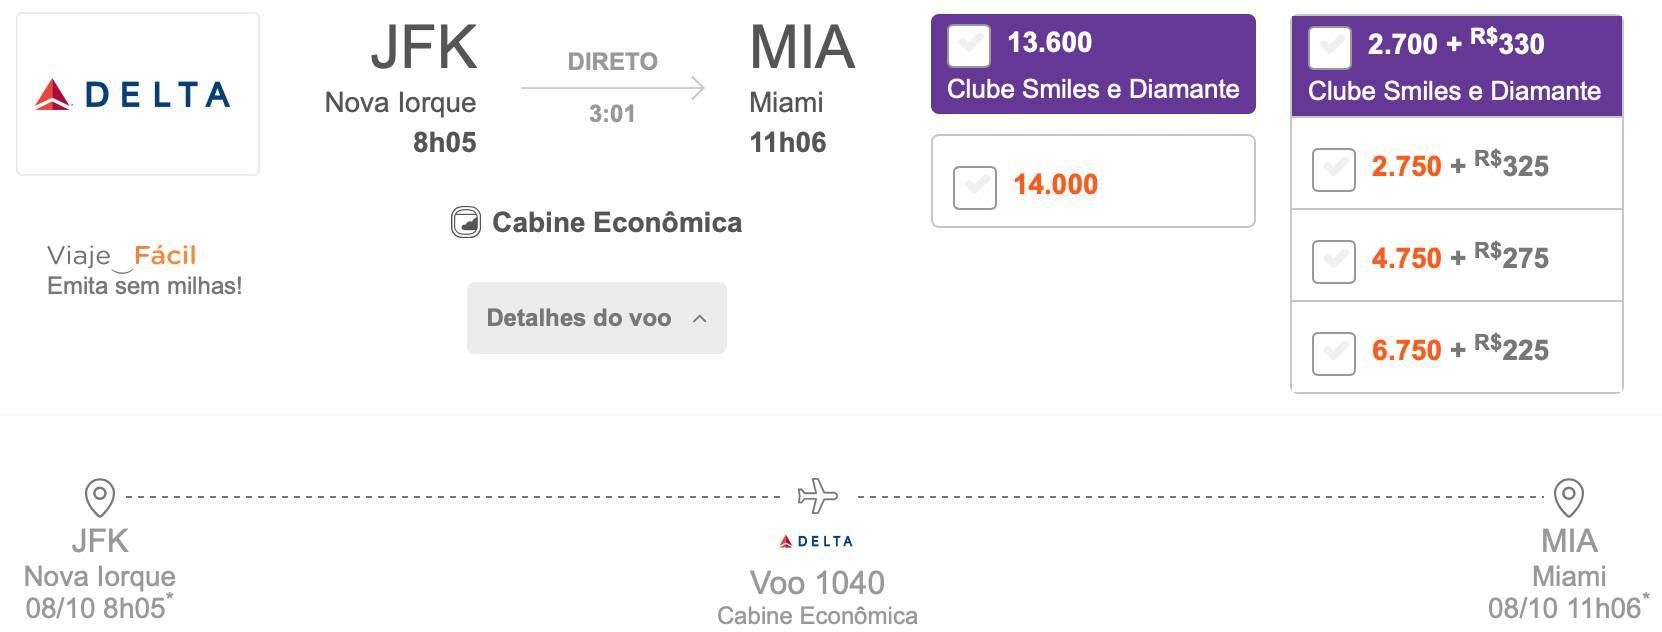The width and height of the screenshot is (1662, 632).
Task: Collapse flight details using chevron icon
Action: pyautogui.click(x=700, y=319)
